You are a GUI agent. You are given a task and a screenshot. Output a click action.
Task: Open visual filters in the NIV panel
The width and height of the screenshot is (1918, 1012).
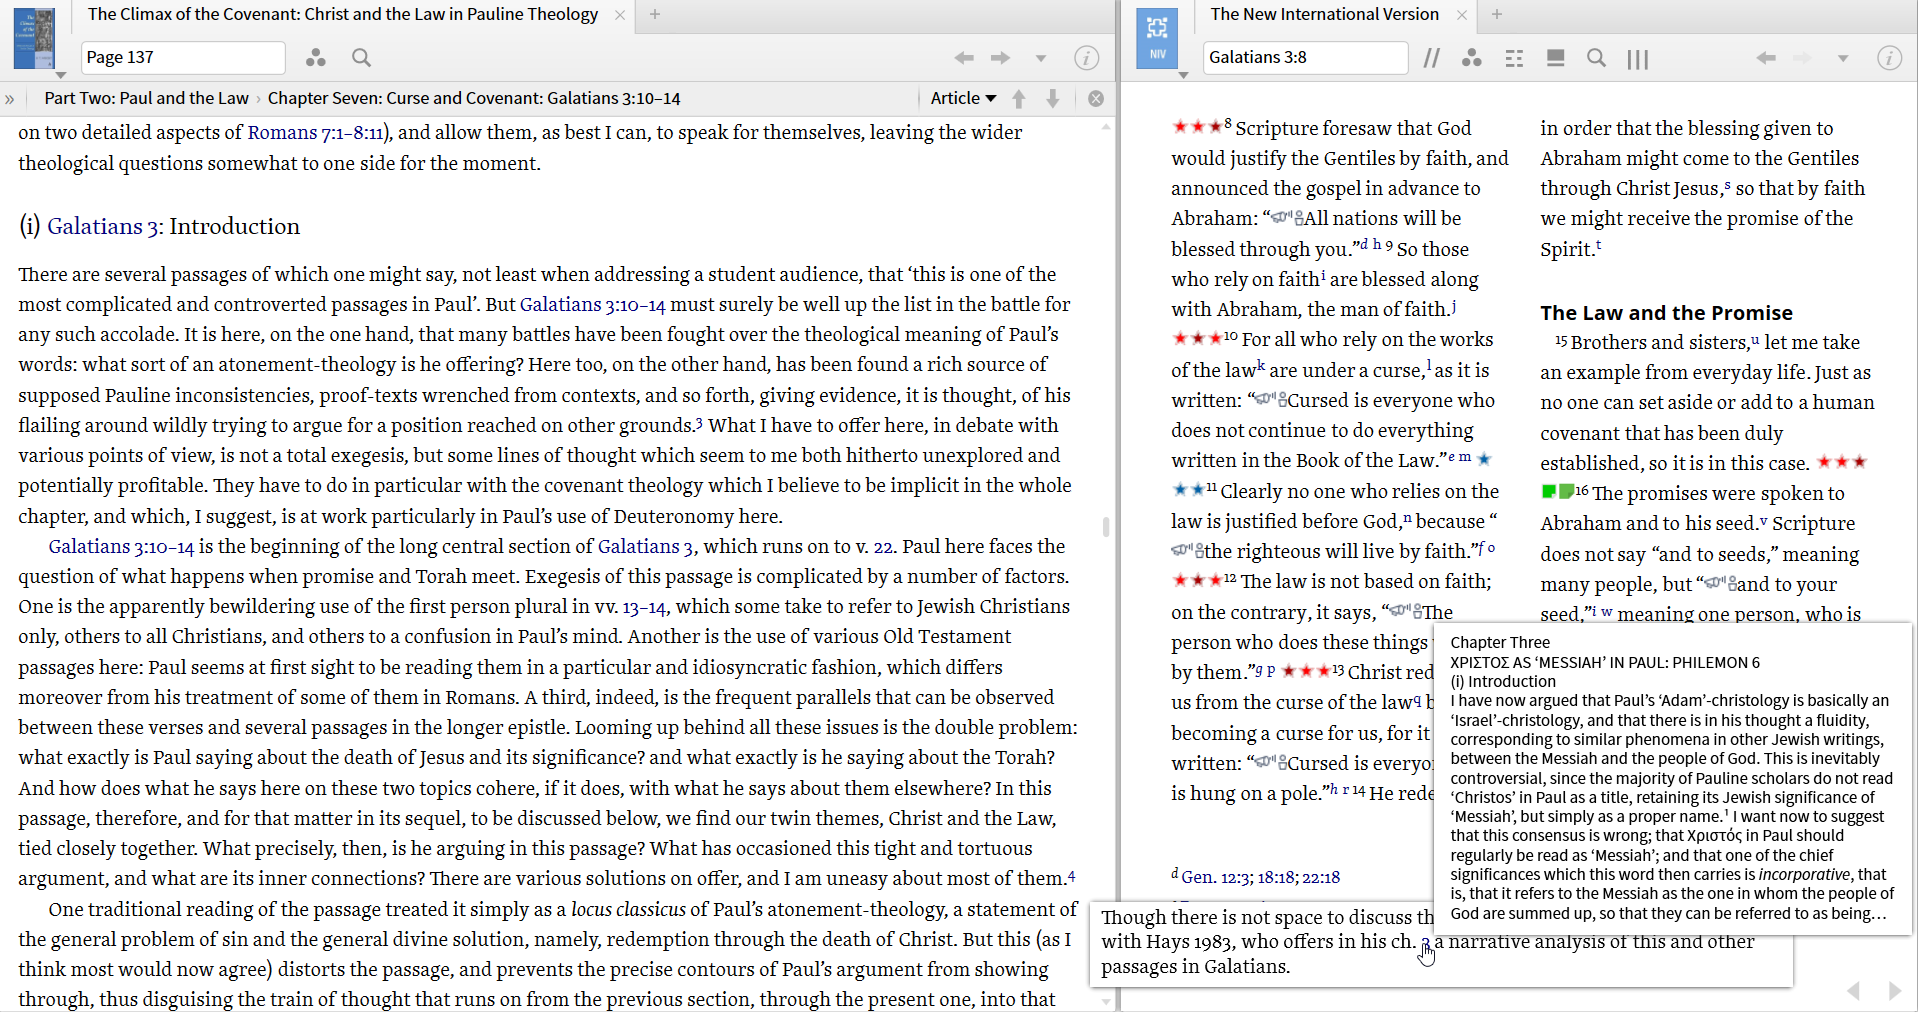tap(1472, 58)
